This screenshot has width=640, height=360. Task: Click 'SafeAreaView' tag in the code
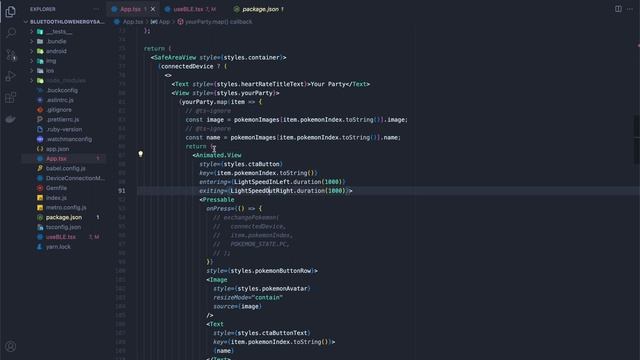coord(175,58)
